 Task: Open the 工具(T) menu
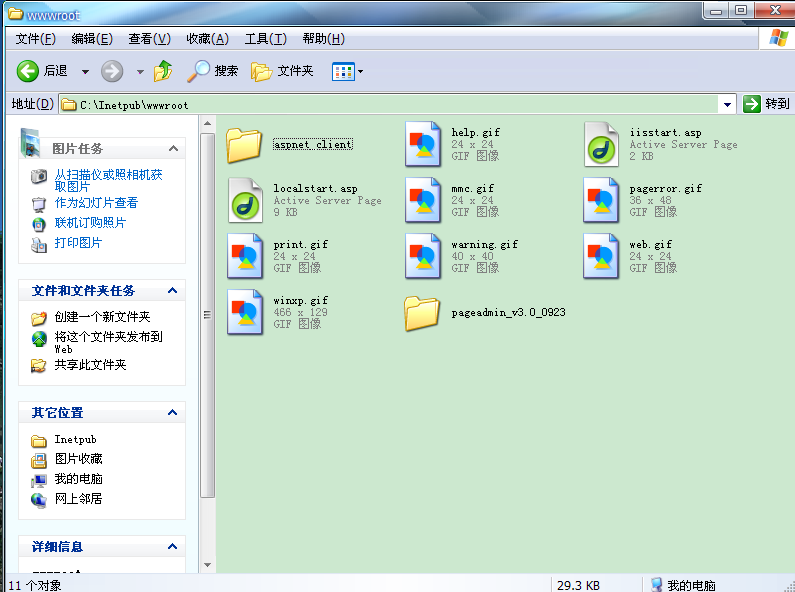[x=265, y=38]
